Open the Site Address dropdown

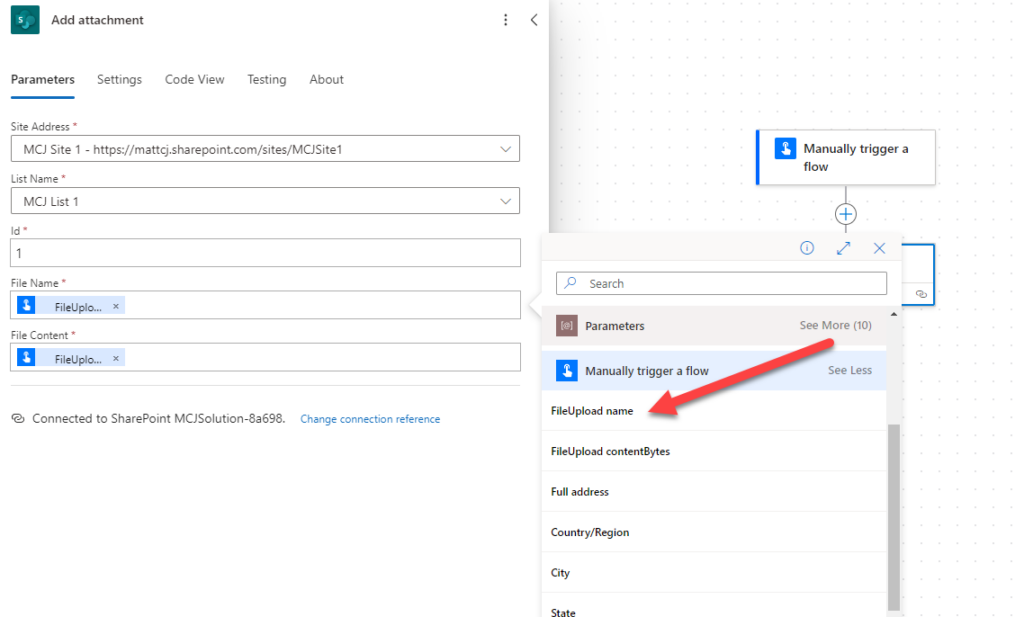(505, 148)
